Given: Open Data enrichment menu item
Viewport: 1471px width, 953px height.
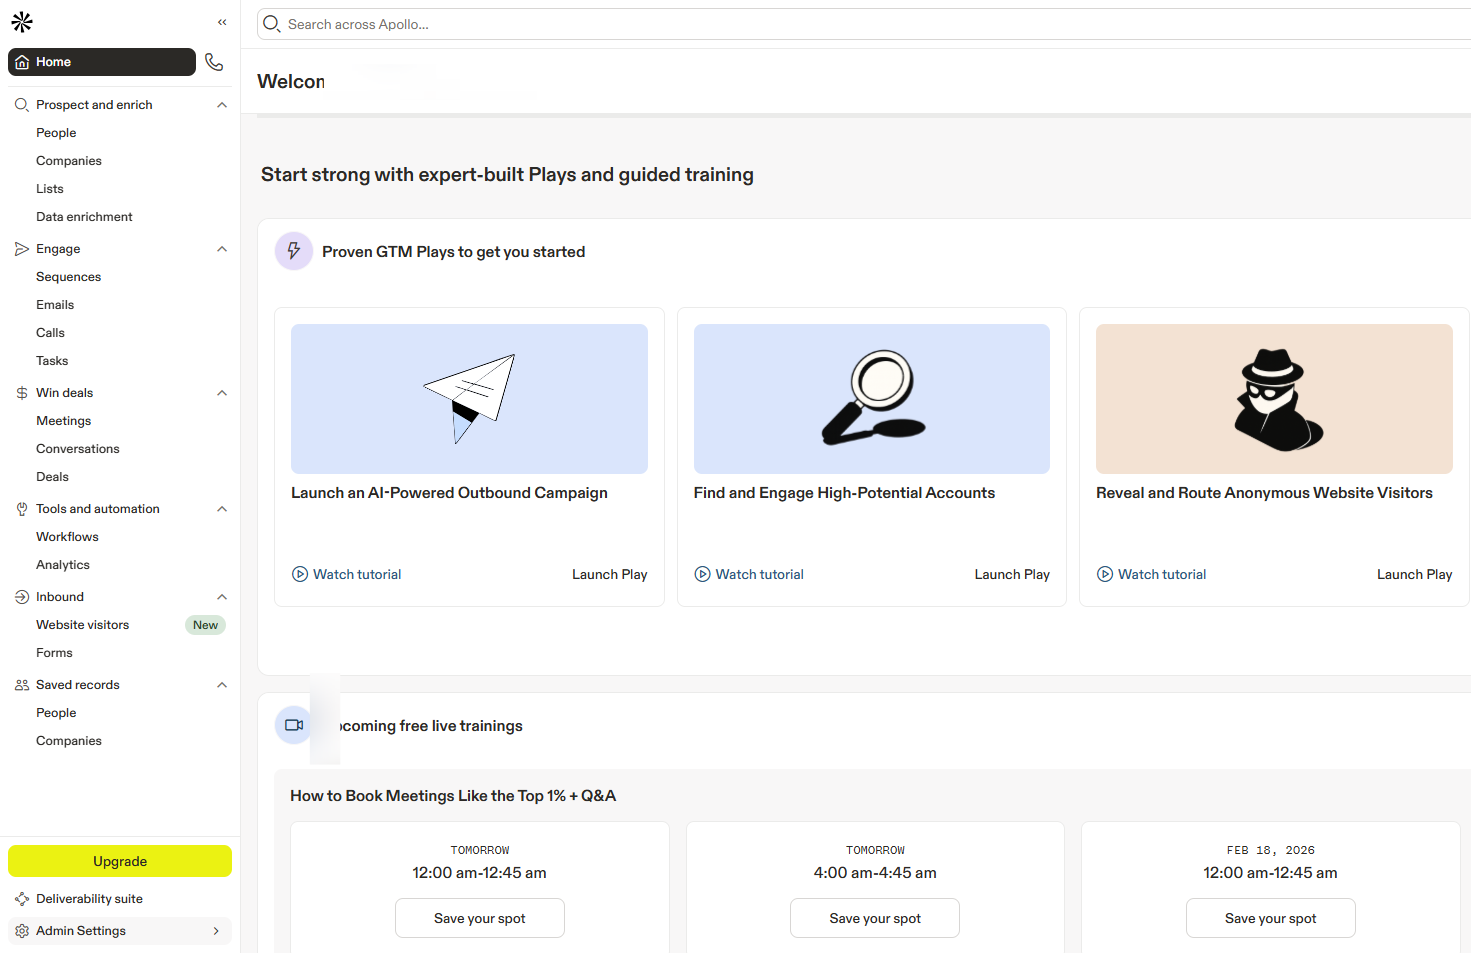Looking at the screenshot, I should [x=84, y=217].
